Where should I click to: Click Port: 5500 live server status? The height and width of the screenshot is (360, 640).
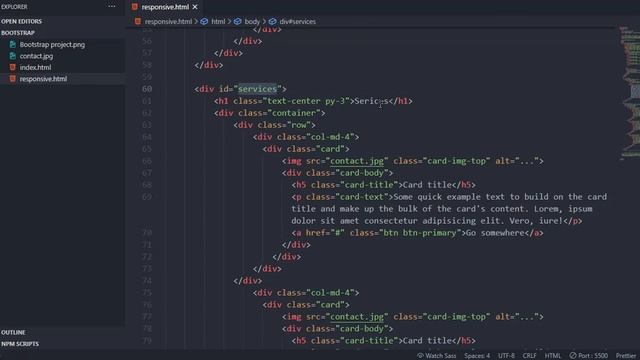tap(593, 356)
